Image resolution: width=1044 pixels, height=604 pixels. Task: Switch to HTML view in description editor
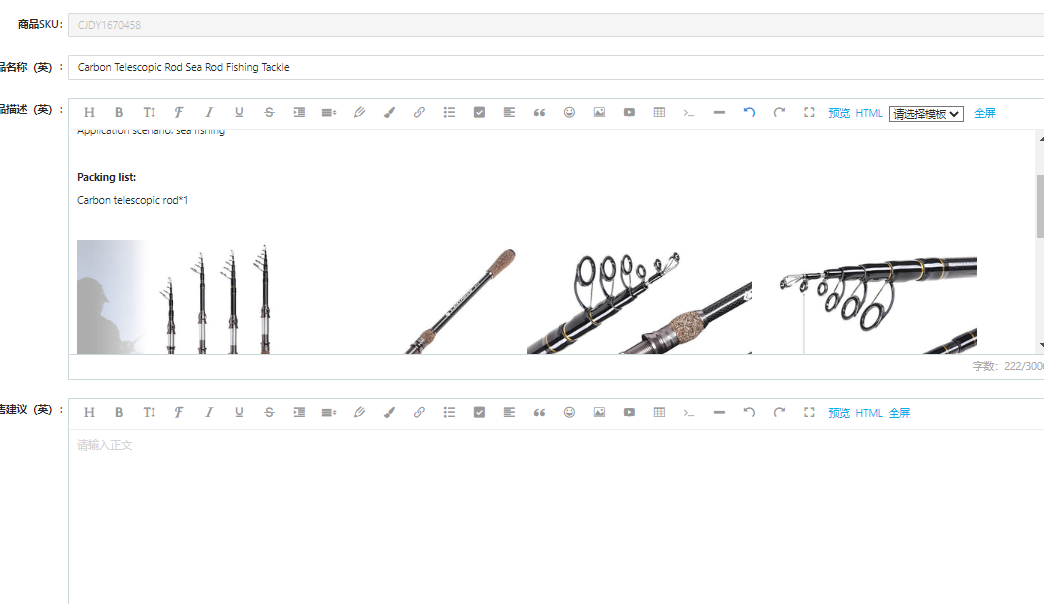tap(869, 114)
